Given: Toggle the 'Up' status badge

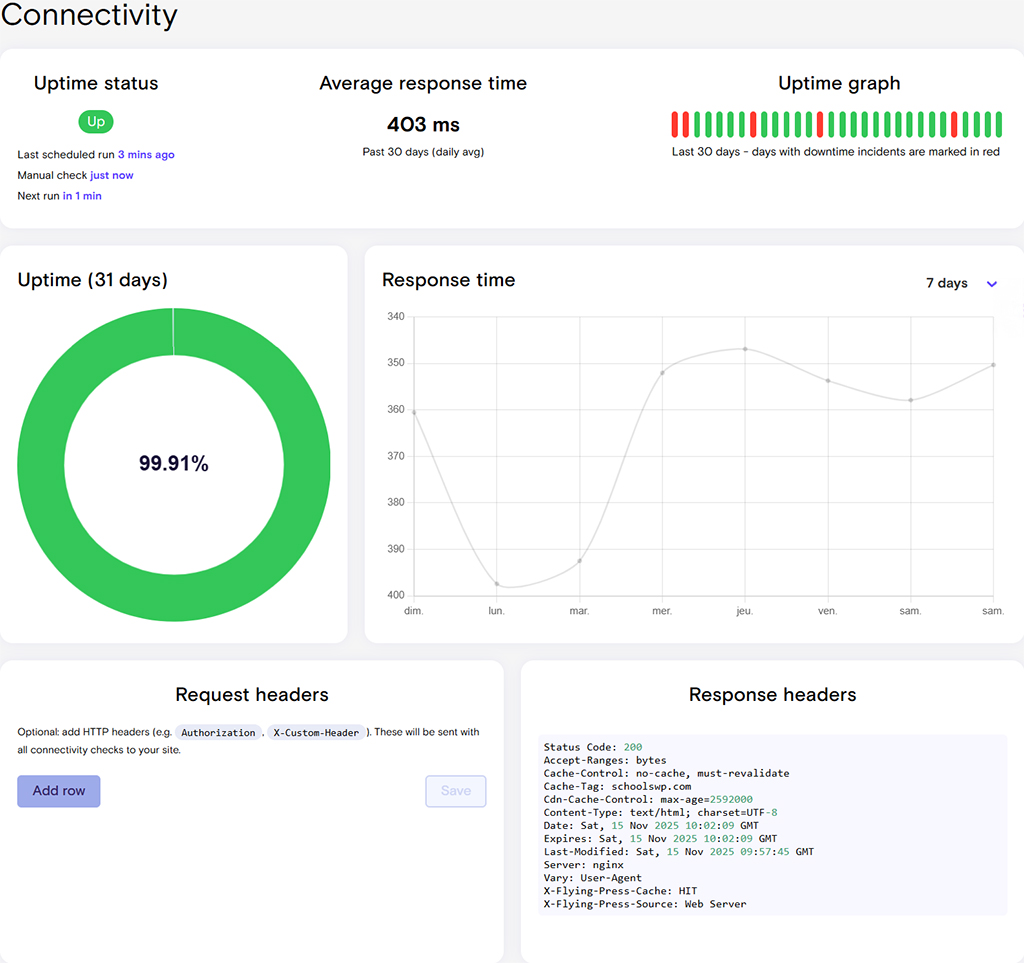Looking at the screenshot, I should (x=95, y=121).
